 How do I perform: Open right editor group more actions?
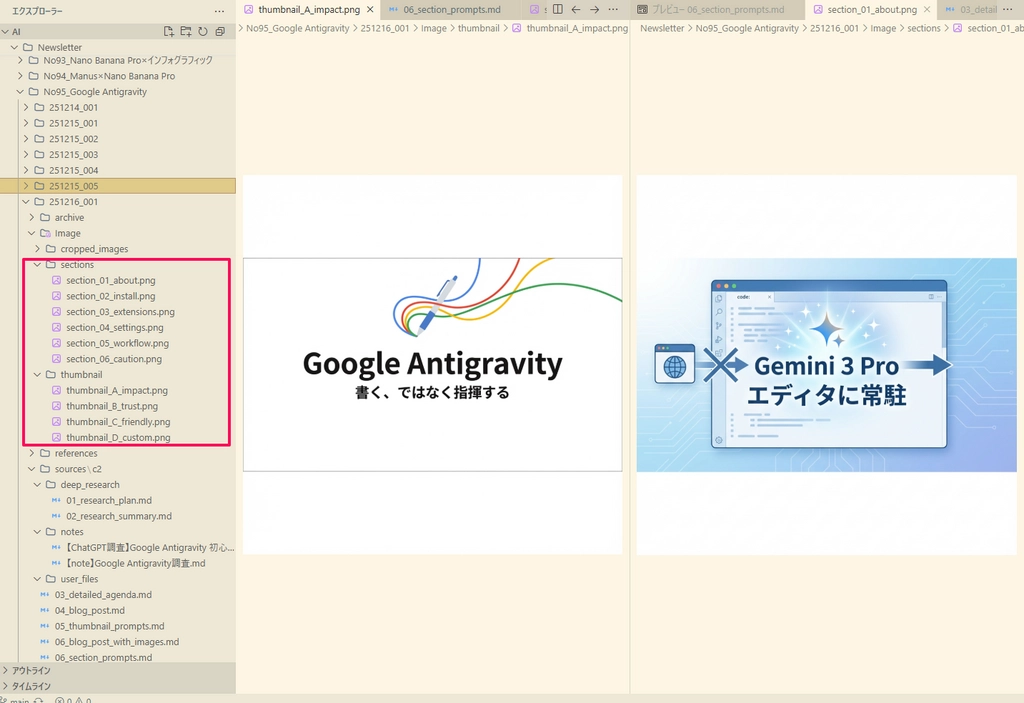(x=1008, y=9)
